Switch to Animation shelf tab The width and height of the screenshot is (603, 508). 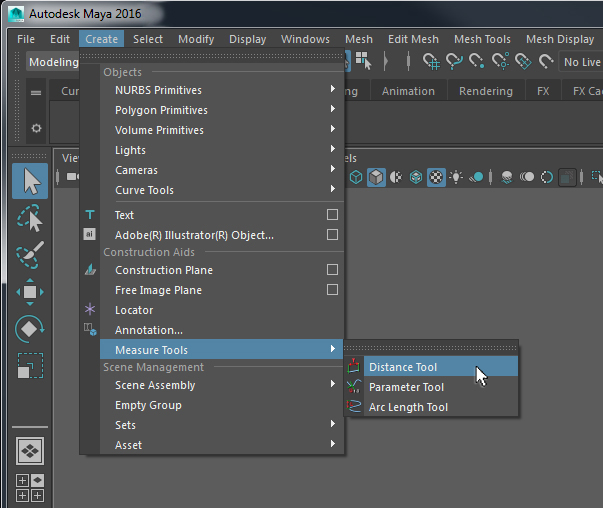pos(408,91)
